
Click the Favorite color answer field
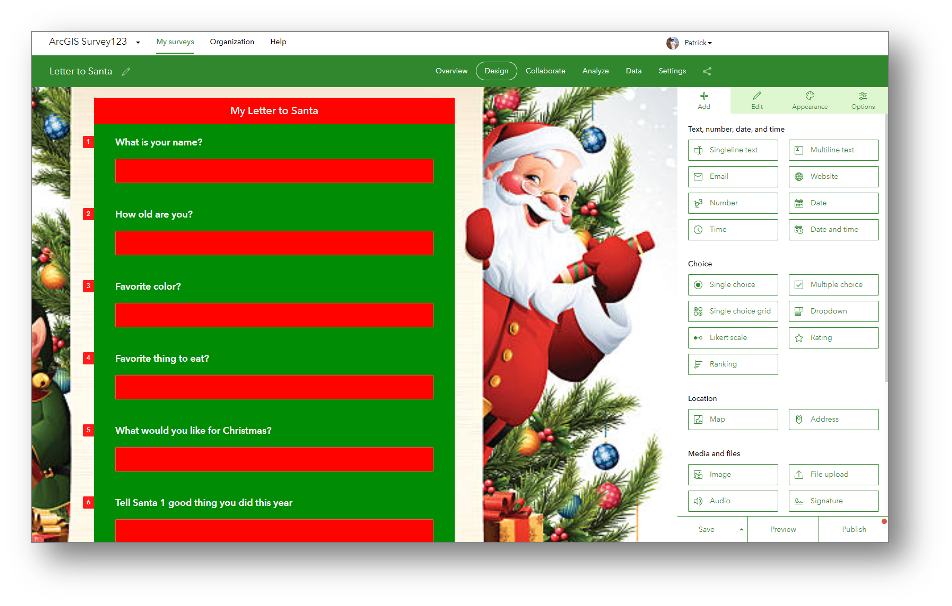[x=274, y=315]
